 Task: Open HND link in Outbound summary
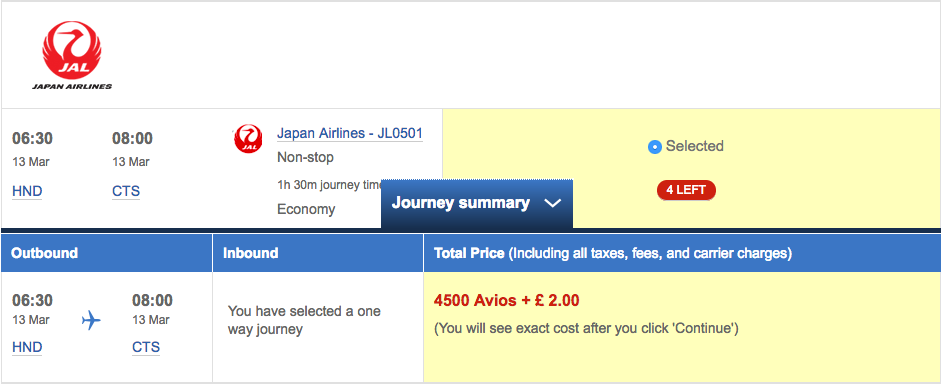tap(27, 347)
